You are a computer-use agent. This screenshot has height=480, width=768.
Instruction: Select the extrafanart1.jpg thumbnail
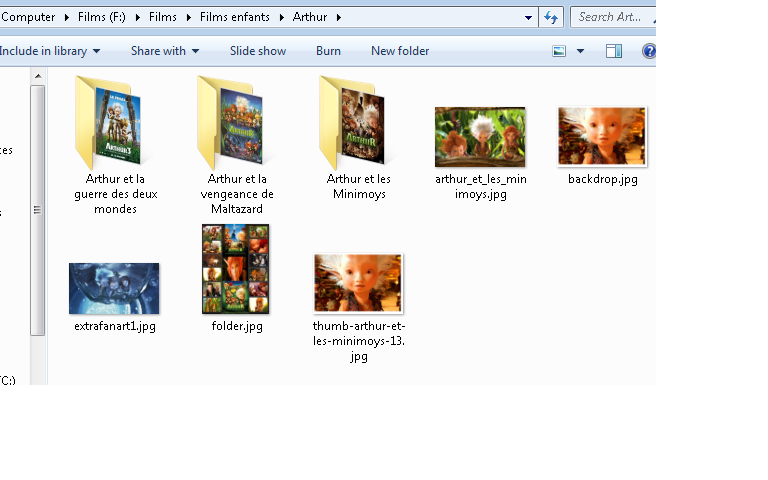tap(114, 288)
